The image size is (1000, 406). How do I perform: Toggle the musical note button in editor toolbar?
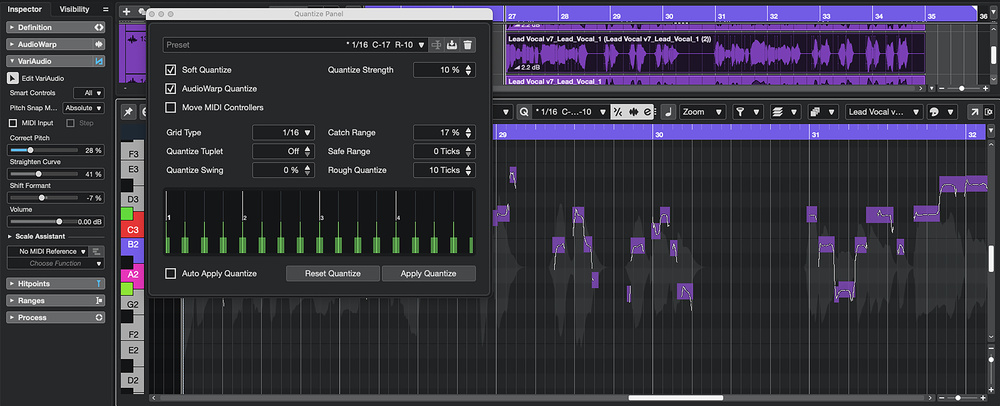pyautogui.click(x=668, y=112)
